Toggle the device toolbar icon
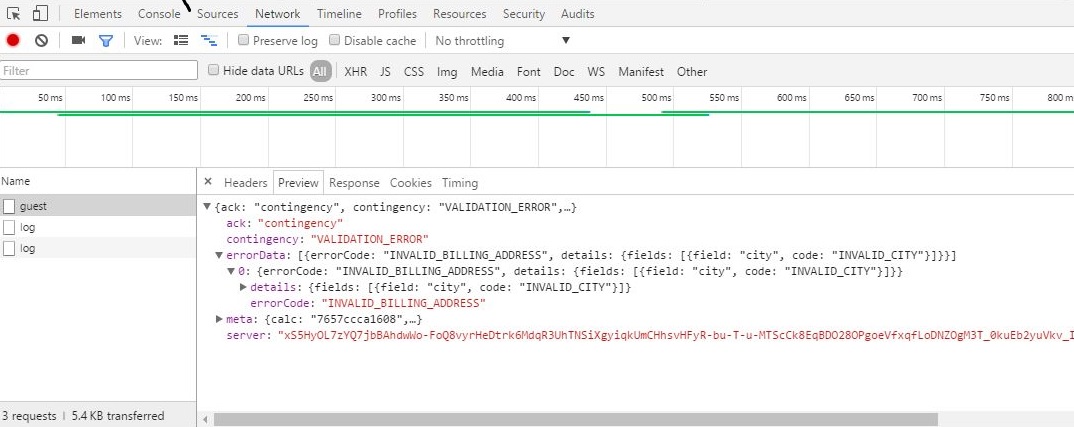This screenshot has height=427, width=1074. [x=40, y=14]
